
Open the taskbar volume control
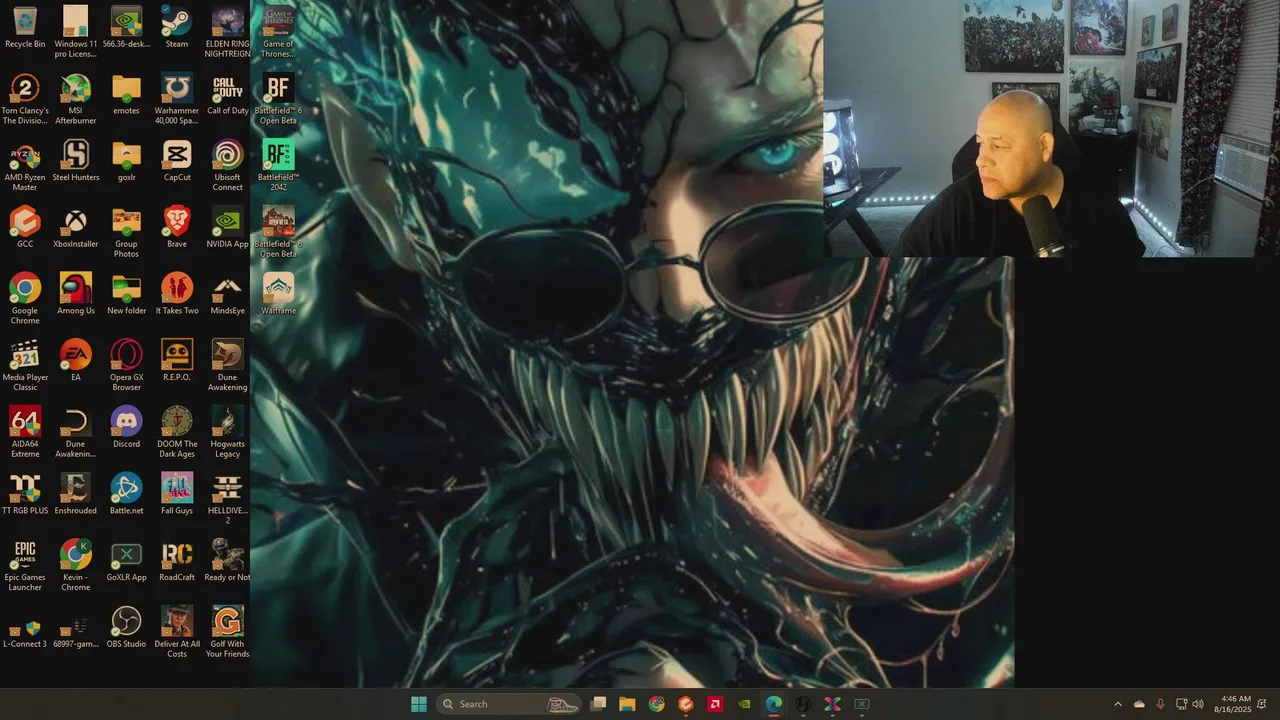click(x=1198, y=704)
